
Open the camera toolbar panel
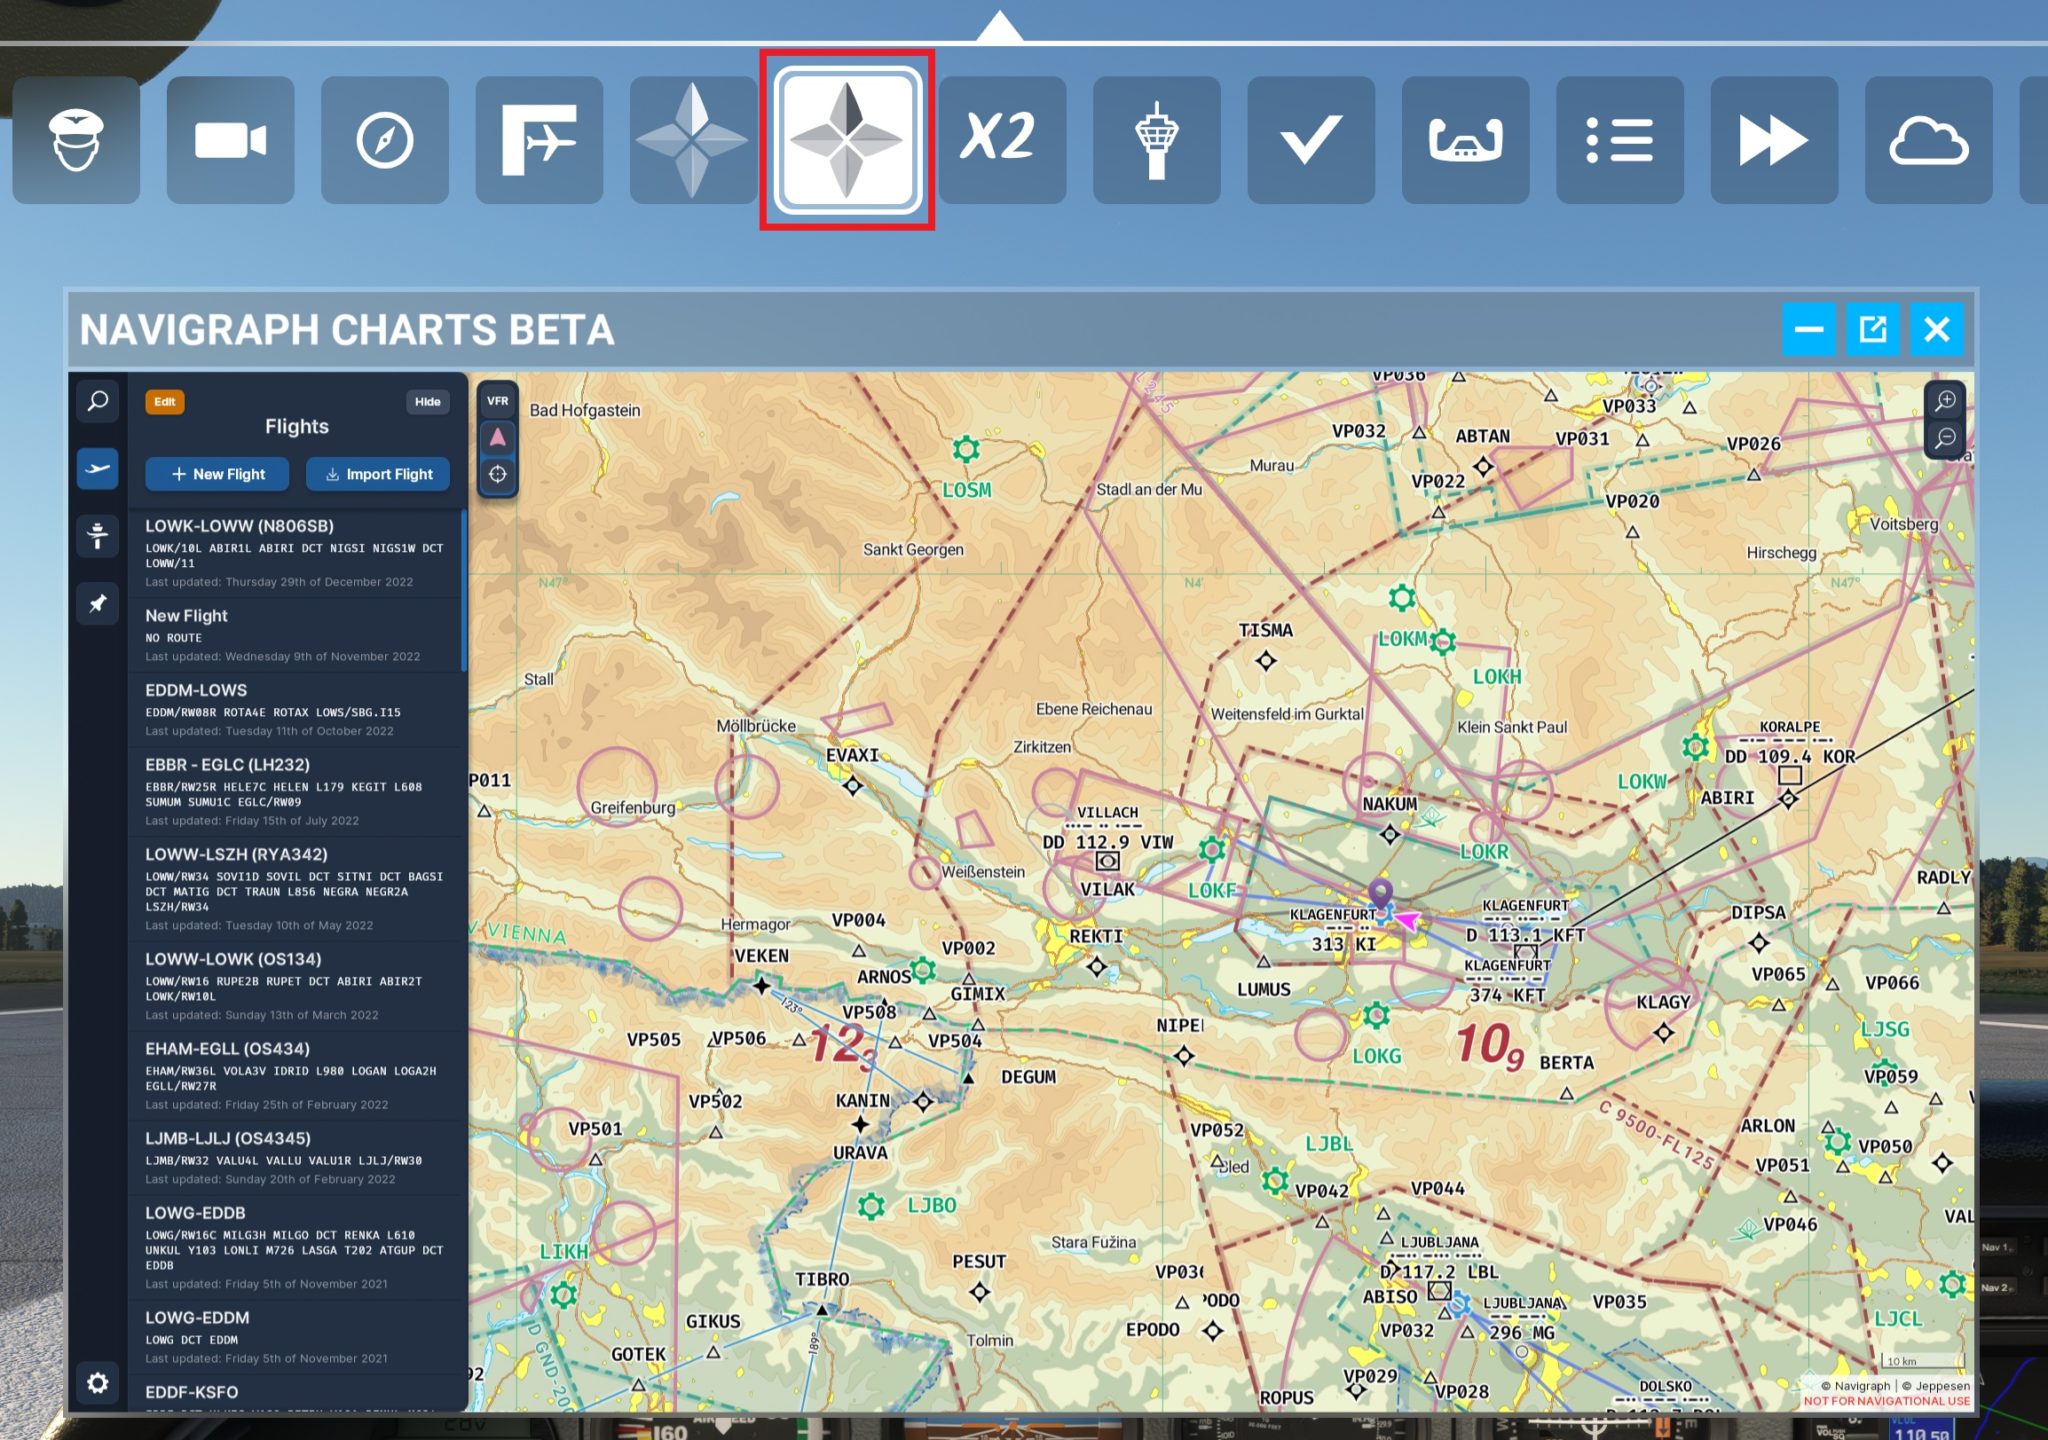click(x=231, y=140)
